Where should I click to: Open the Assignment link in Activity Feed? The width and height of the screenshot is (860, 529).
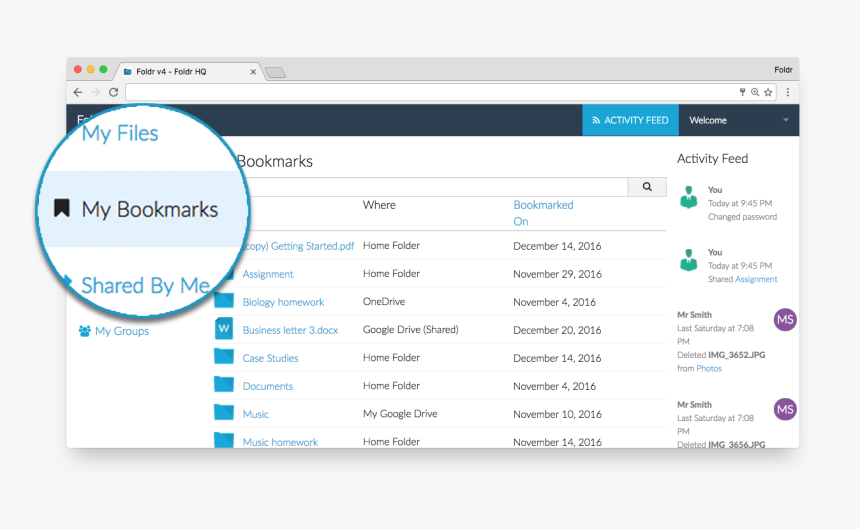(x=756, y=279)
